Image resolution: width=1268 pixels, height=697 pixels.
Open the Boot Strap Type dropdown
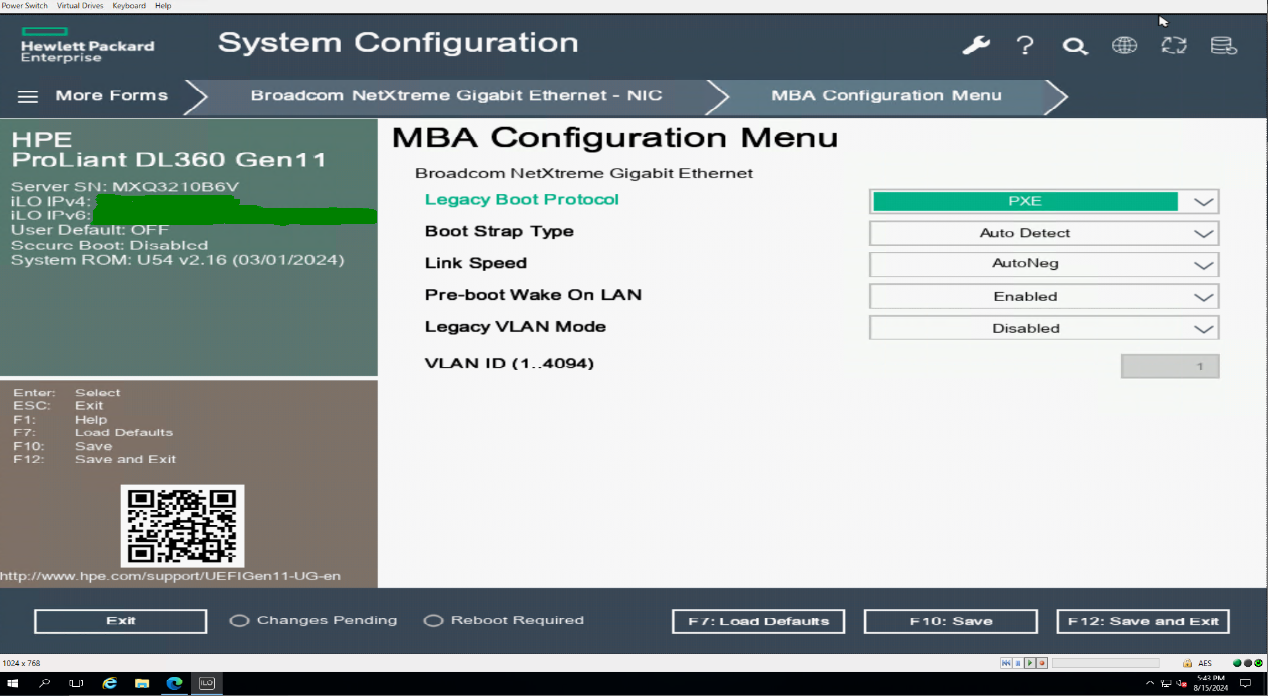click(1044, 233)
